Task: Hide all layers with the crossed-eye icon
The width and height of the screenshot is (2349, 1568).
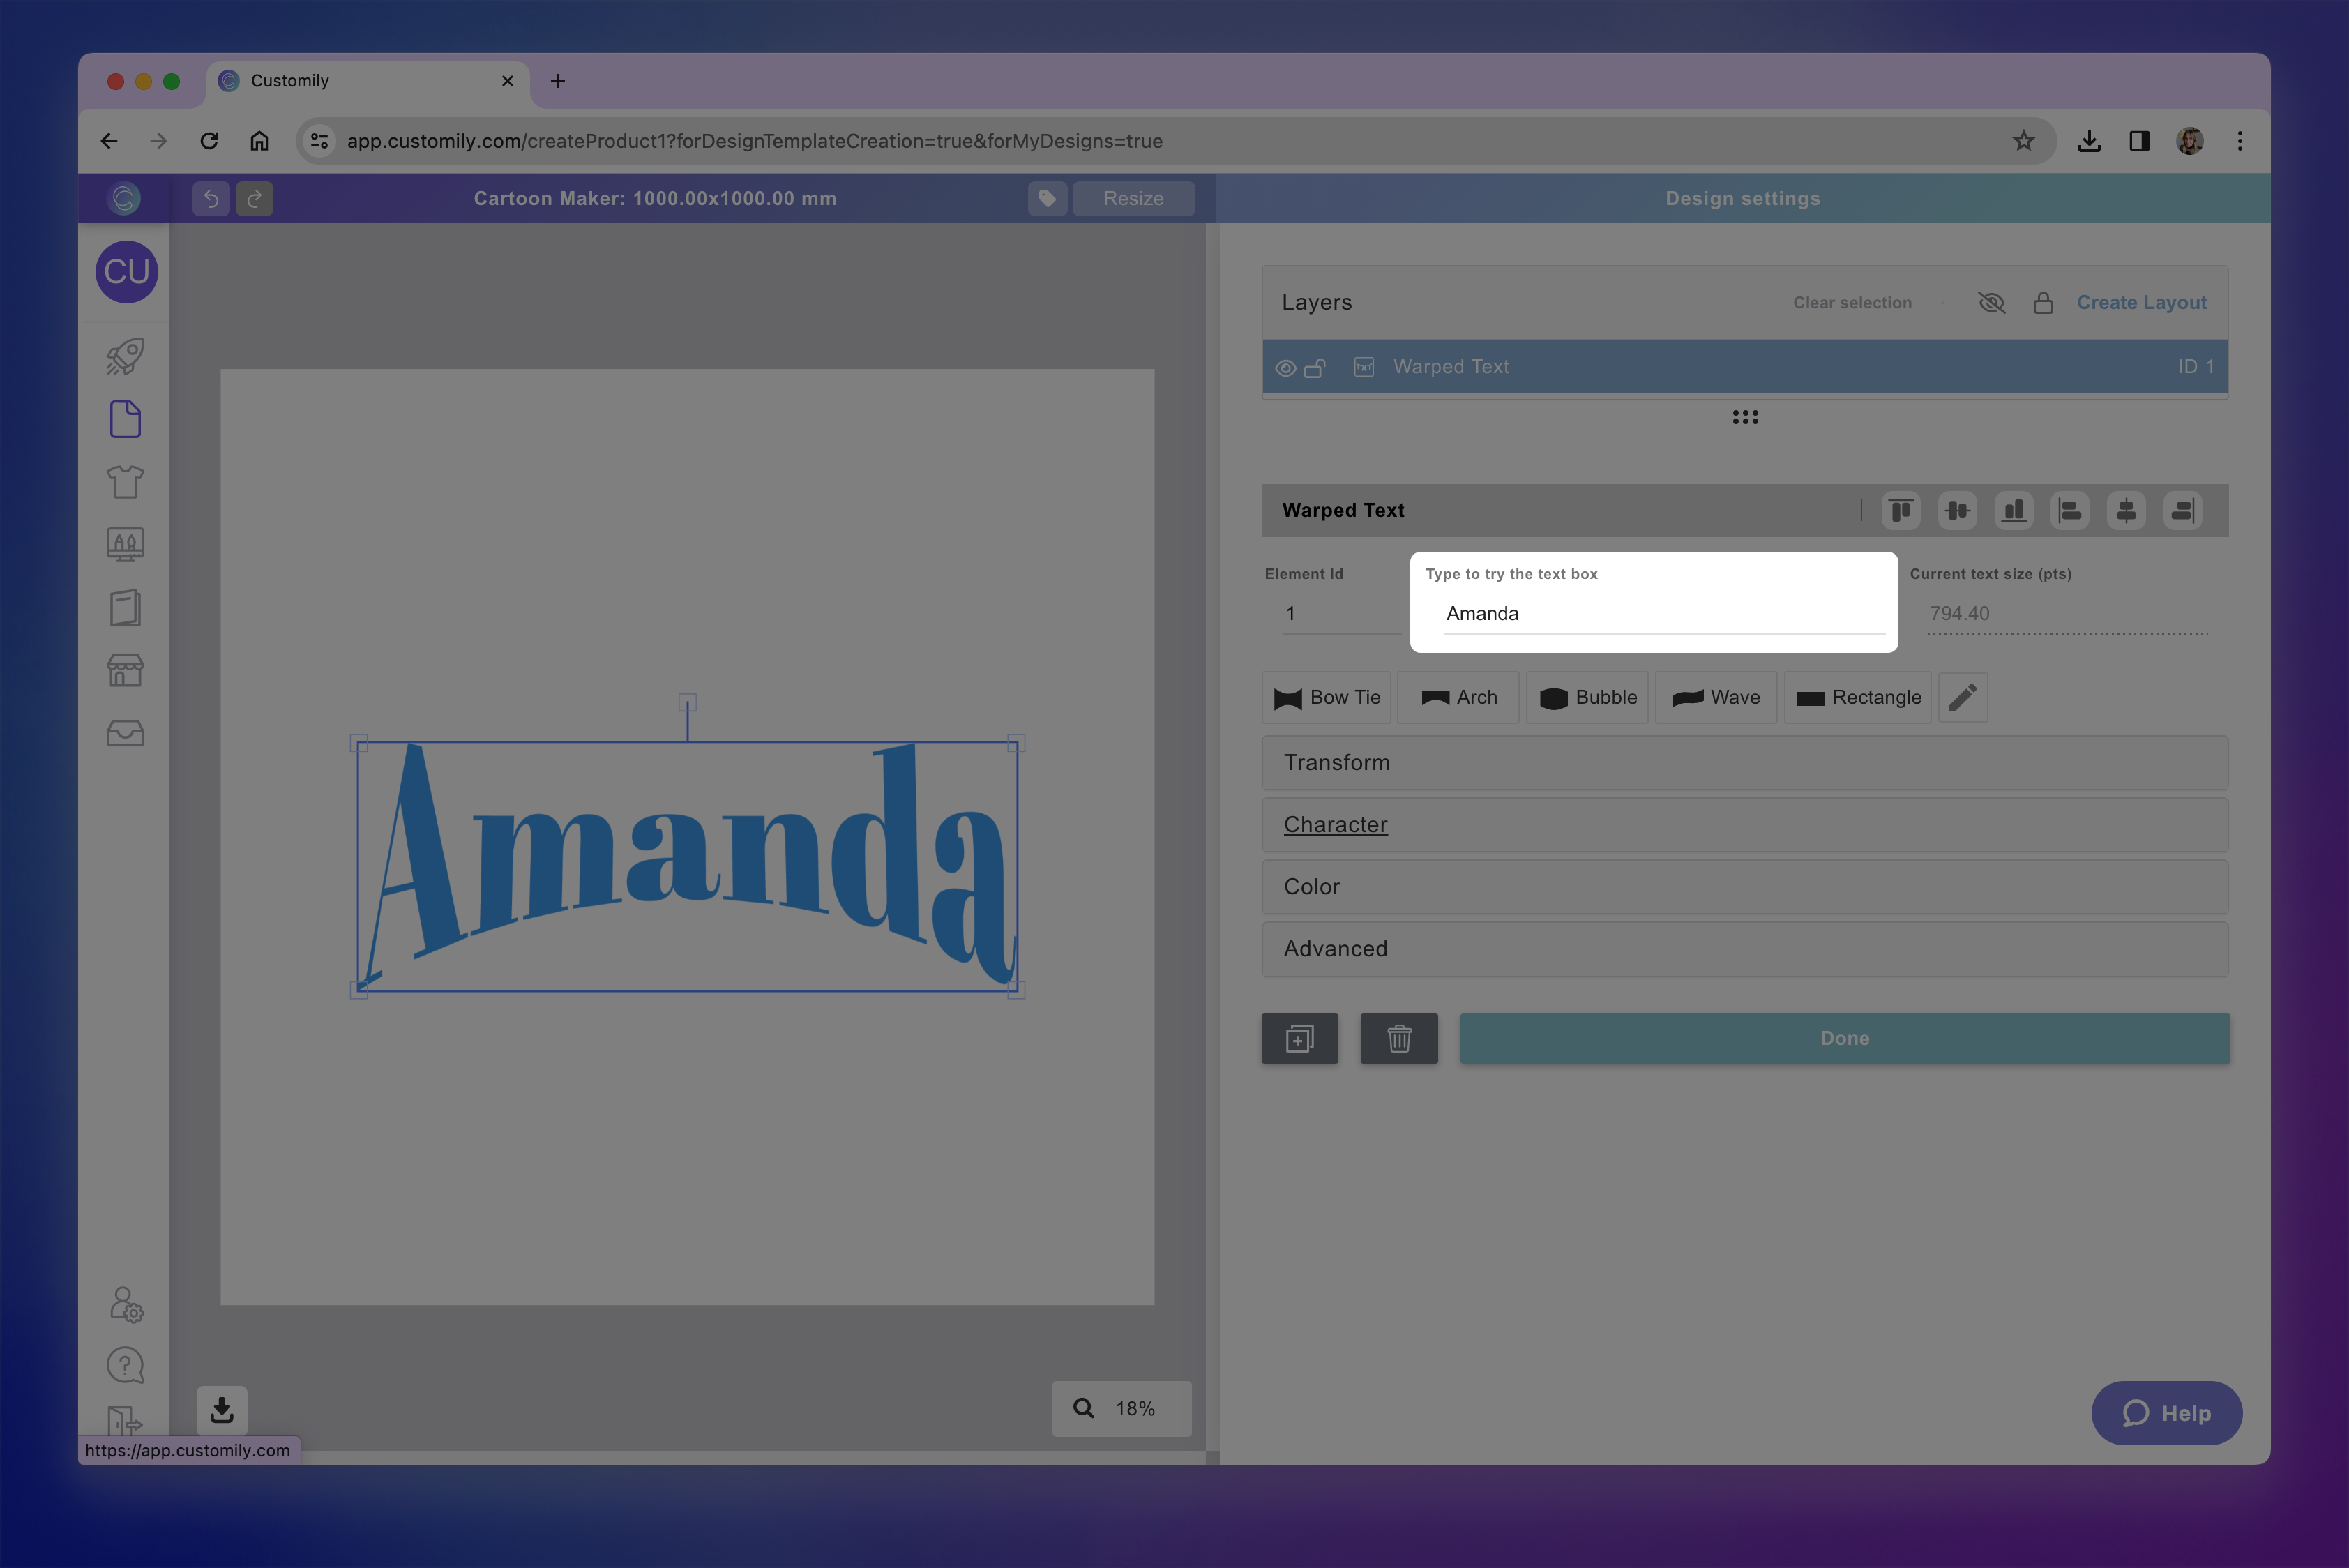Action: (x=1991, y=302)
